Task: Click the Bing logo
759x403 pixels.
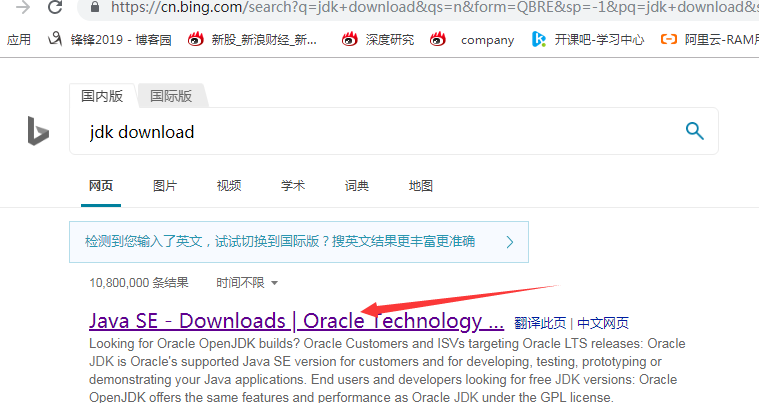Action: point(38,131)
